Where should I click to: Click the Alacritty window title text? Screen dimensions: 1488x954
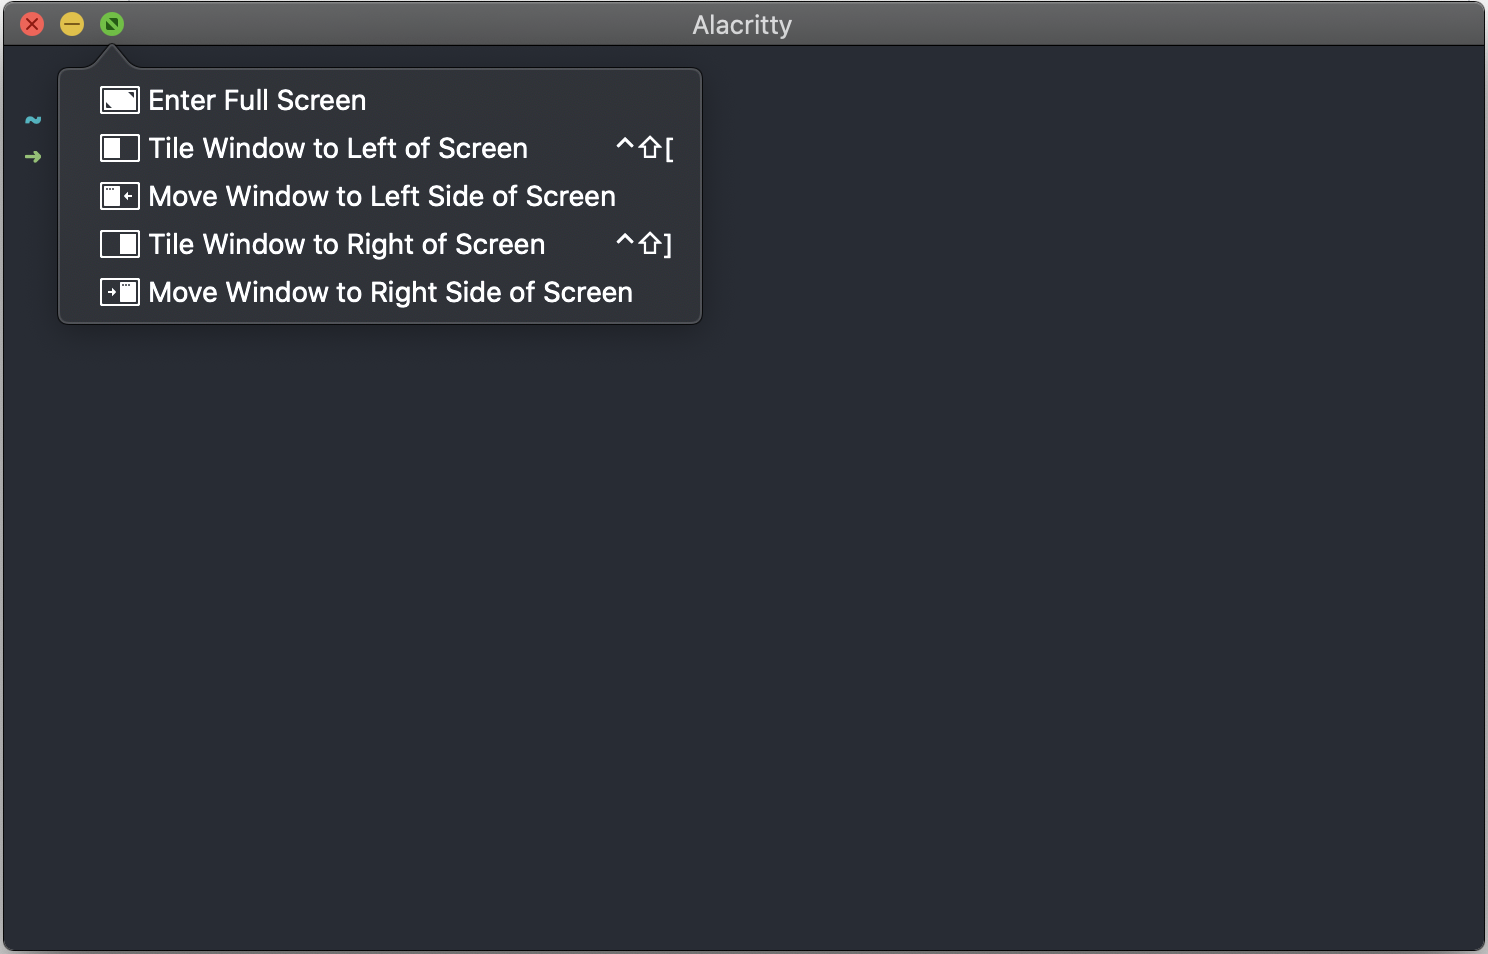click(742, 25)
